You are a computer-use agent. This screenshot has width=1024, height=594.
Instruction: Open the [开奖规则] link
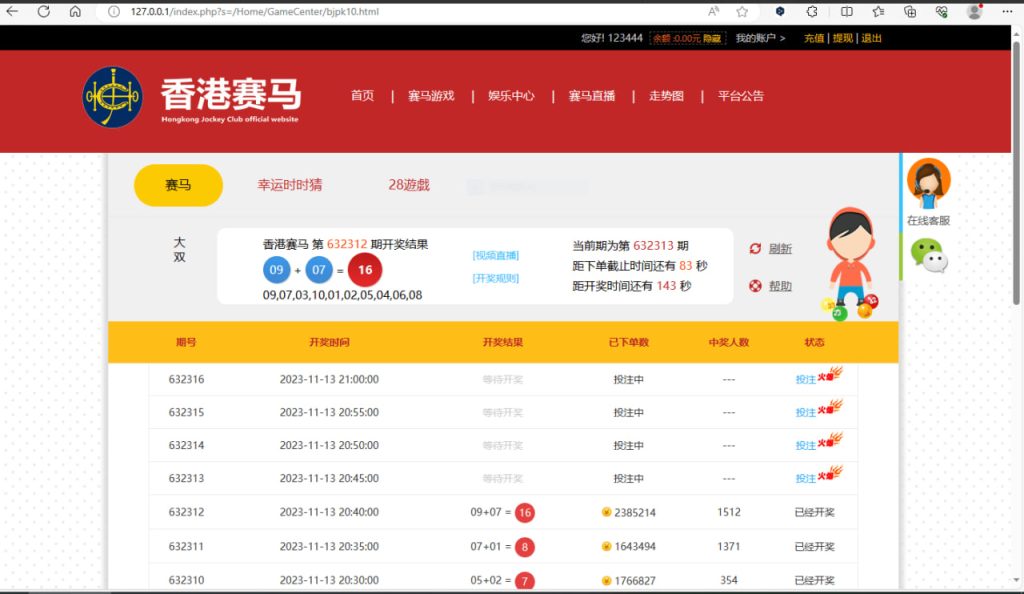coord(496,278)
